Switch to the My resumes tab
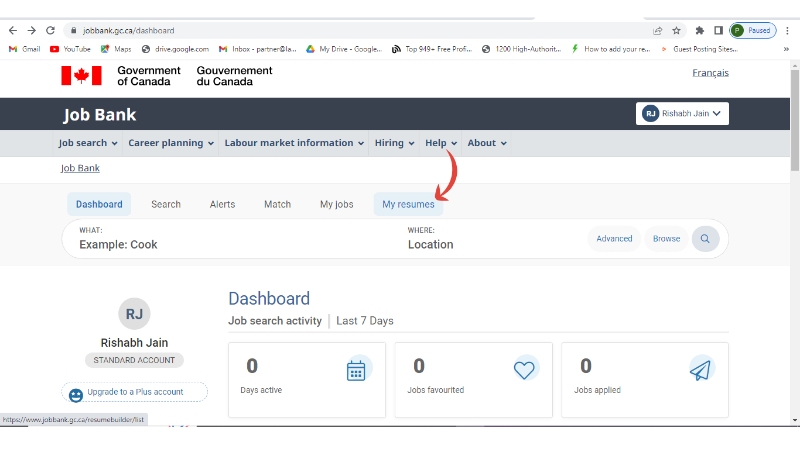800x449 pixels. 408,204
